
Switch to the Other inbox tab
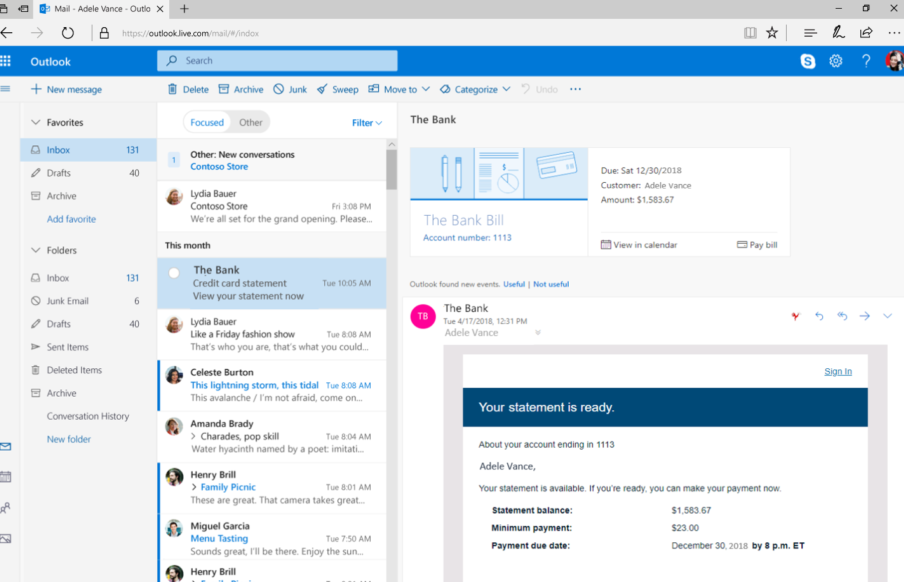coord(250,123)
